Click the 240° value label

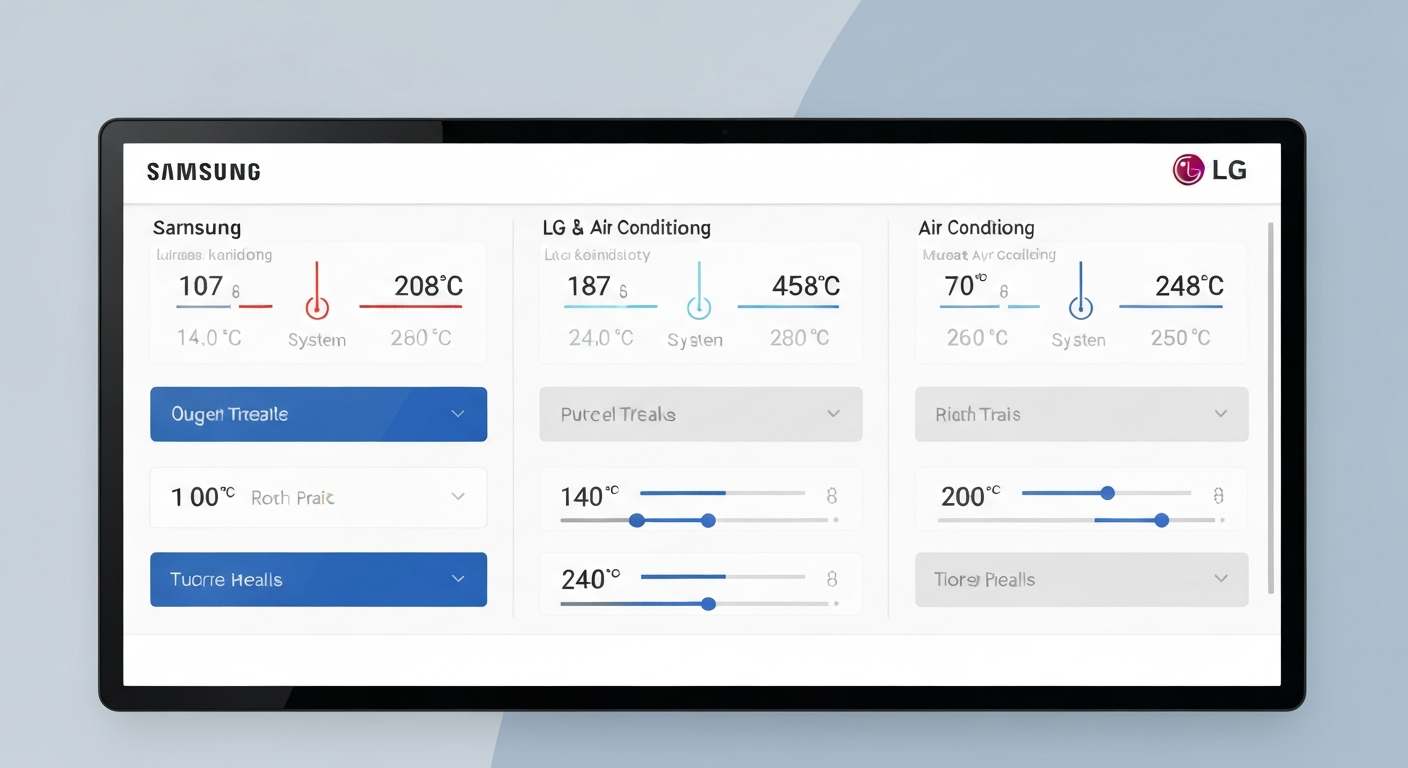click(x=590, y=580)
